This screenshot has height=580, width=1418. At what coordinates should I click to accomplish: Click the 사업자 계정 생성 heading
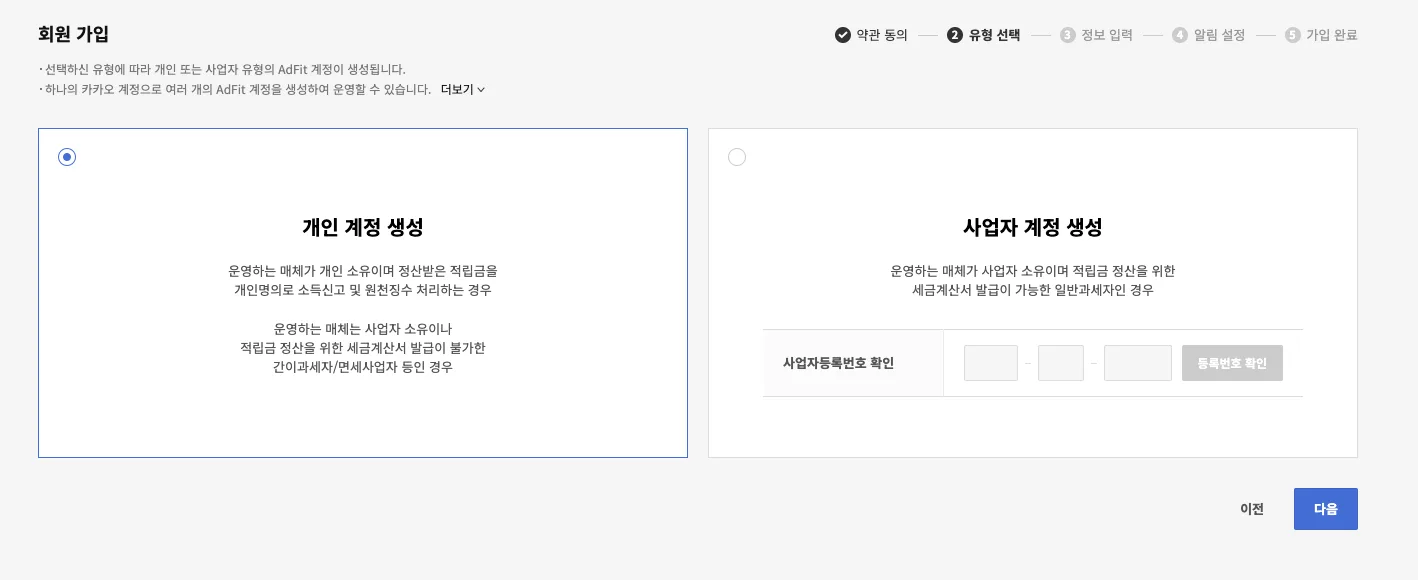[x=1033, y=227]
